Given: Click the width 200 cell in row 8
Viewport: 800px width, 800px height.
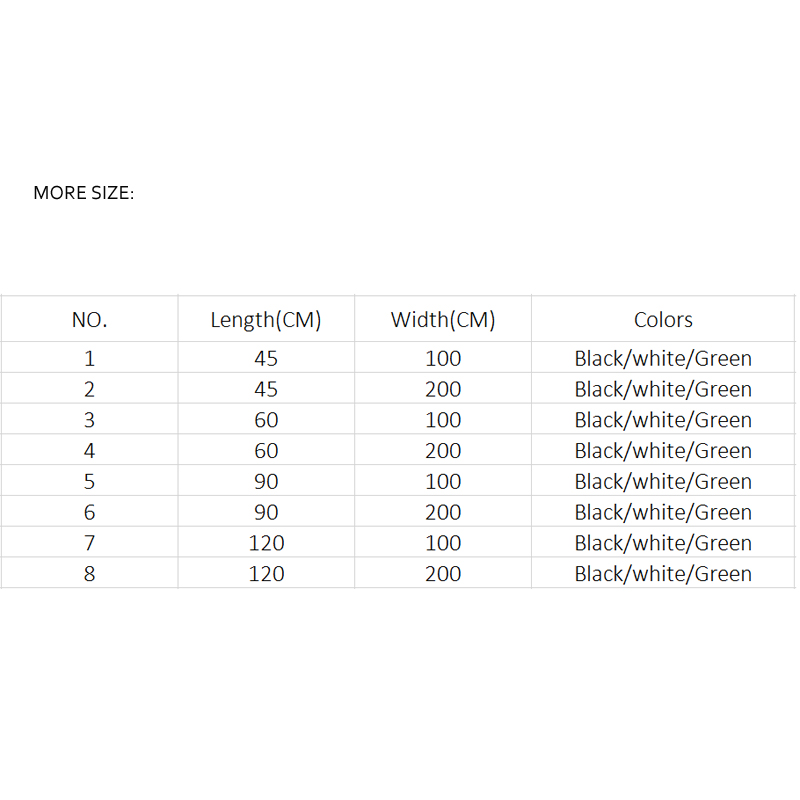Looking at the screenshot, I should [x=443, y=573].
